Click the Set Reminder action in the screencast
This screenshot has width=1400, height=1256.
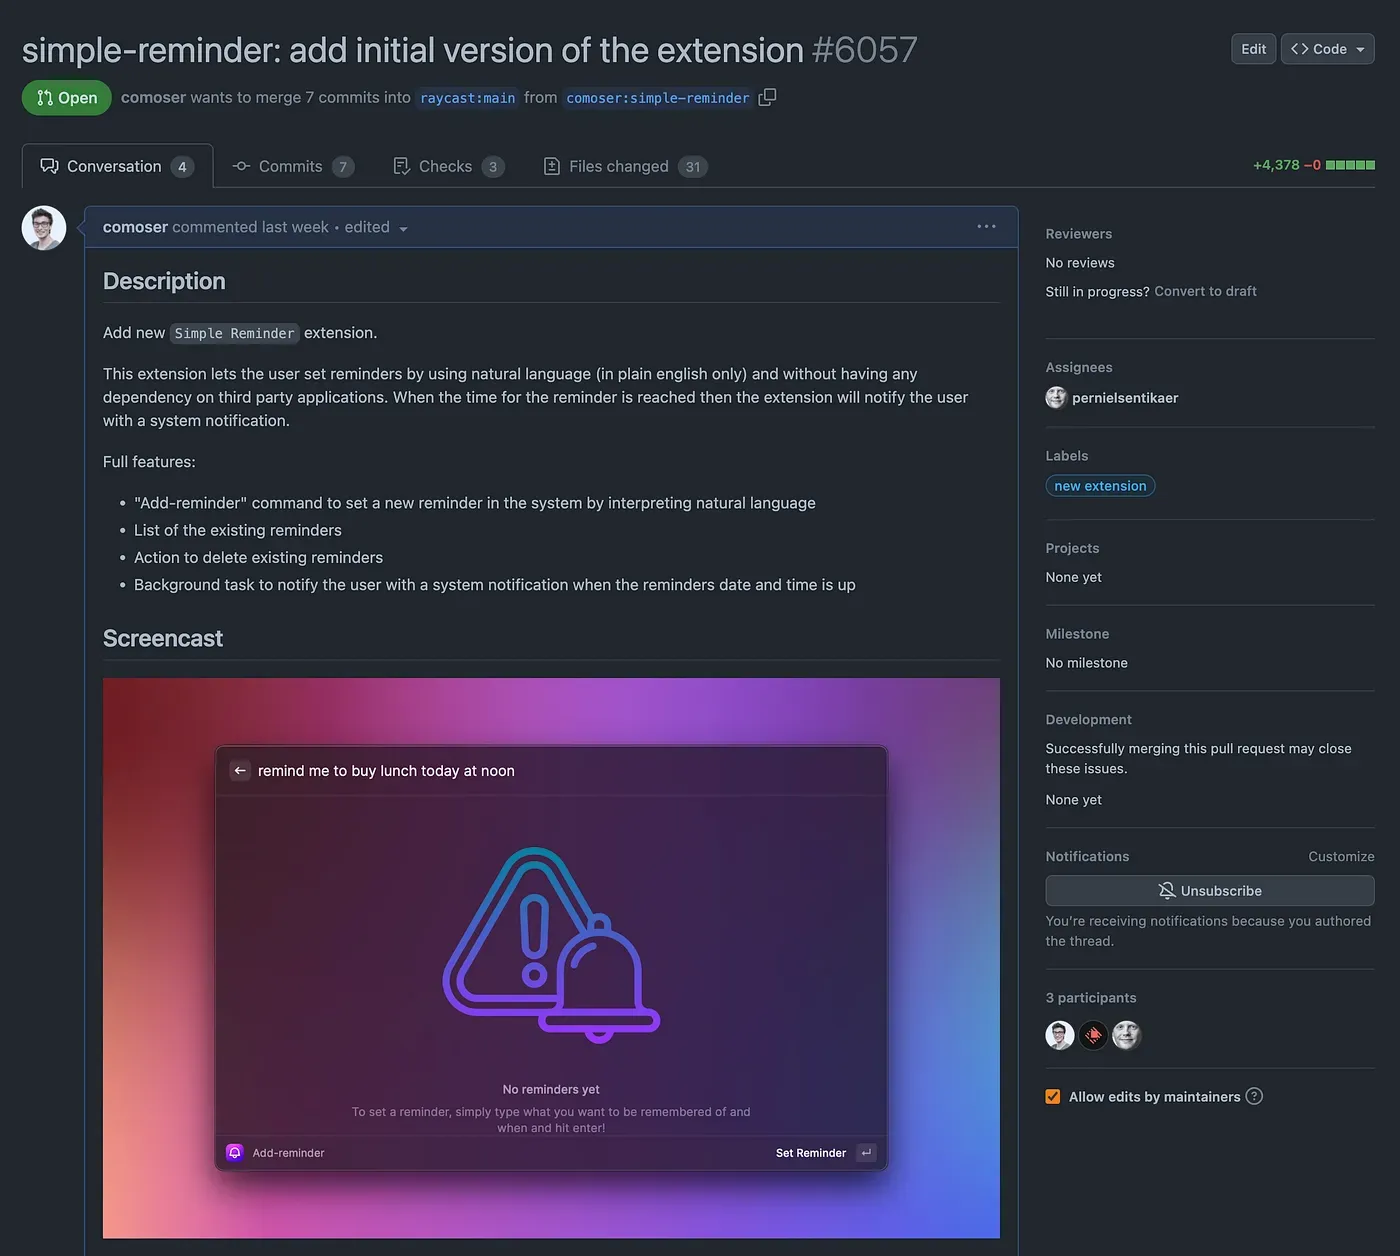click(811, 1153)
